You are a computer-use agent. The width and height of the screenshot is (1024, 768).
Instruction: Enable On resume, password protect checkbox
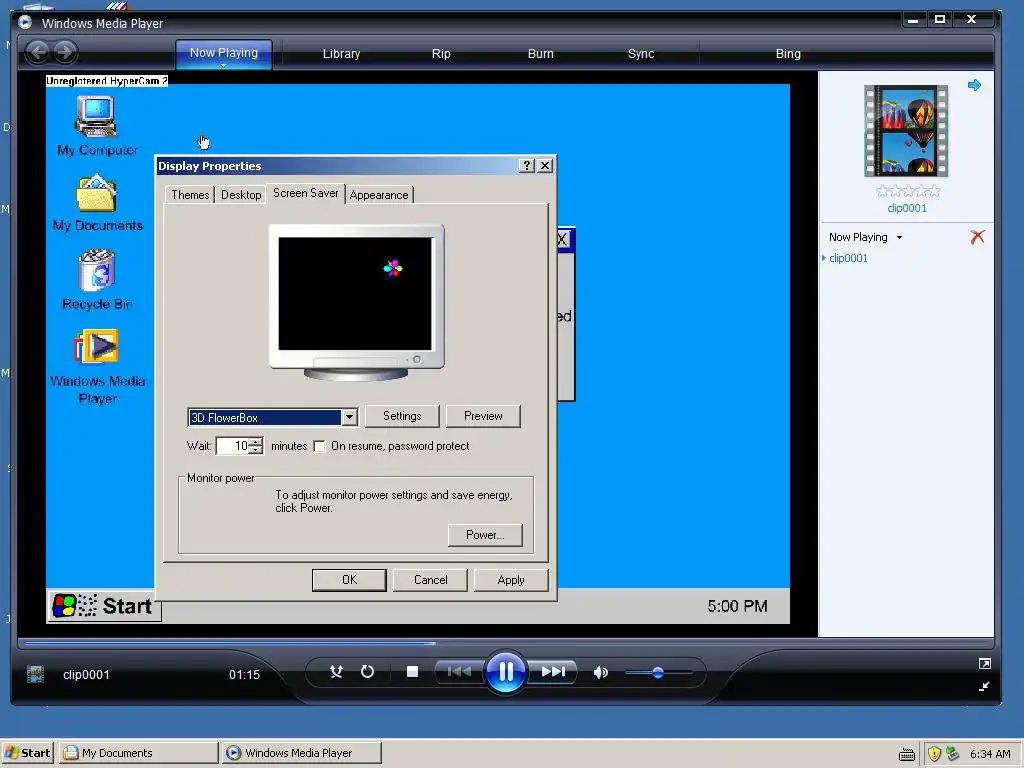pos(319,446)
